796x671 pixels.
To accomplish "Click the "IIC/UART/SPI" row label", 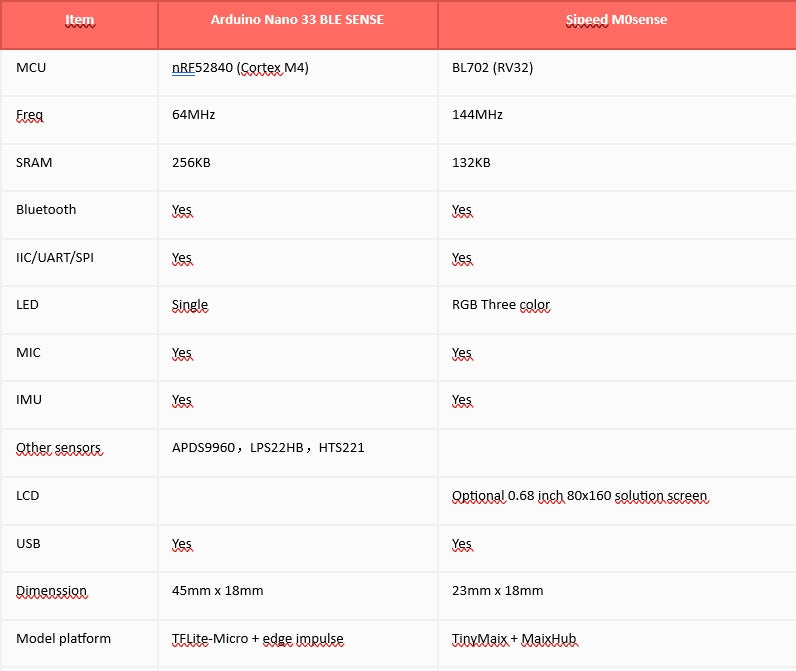I will coord(55,257).
